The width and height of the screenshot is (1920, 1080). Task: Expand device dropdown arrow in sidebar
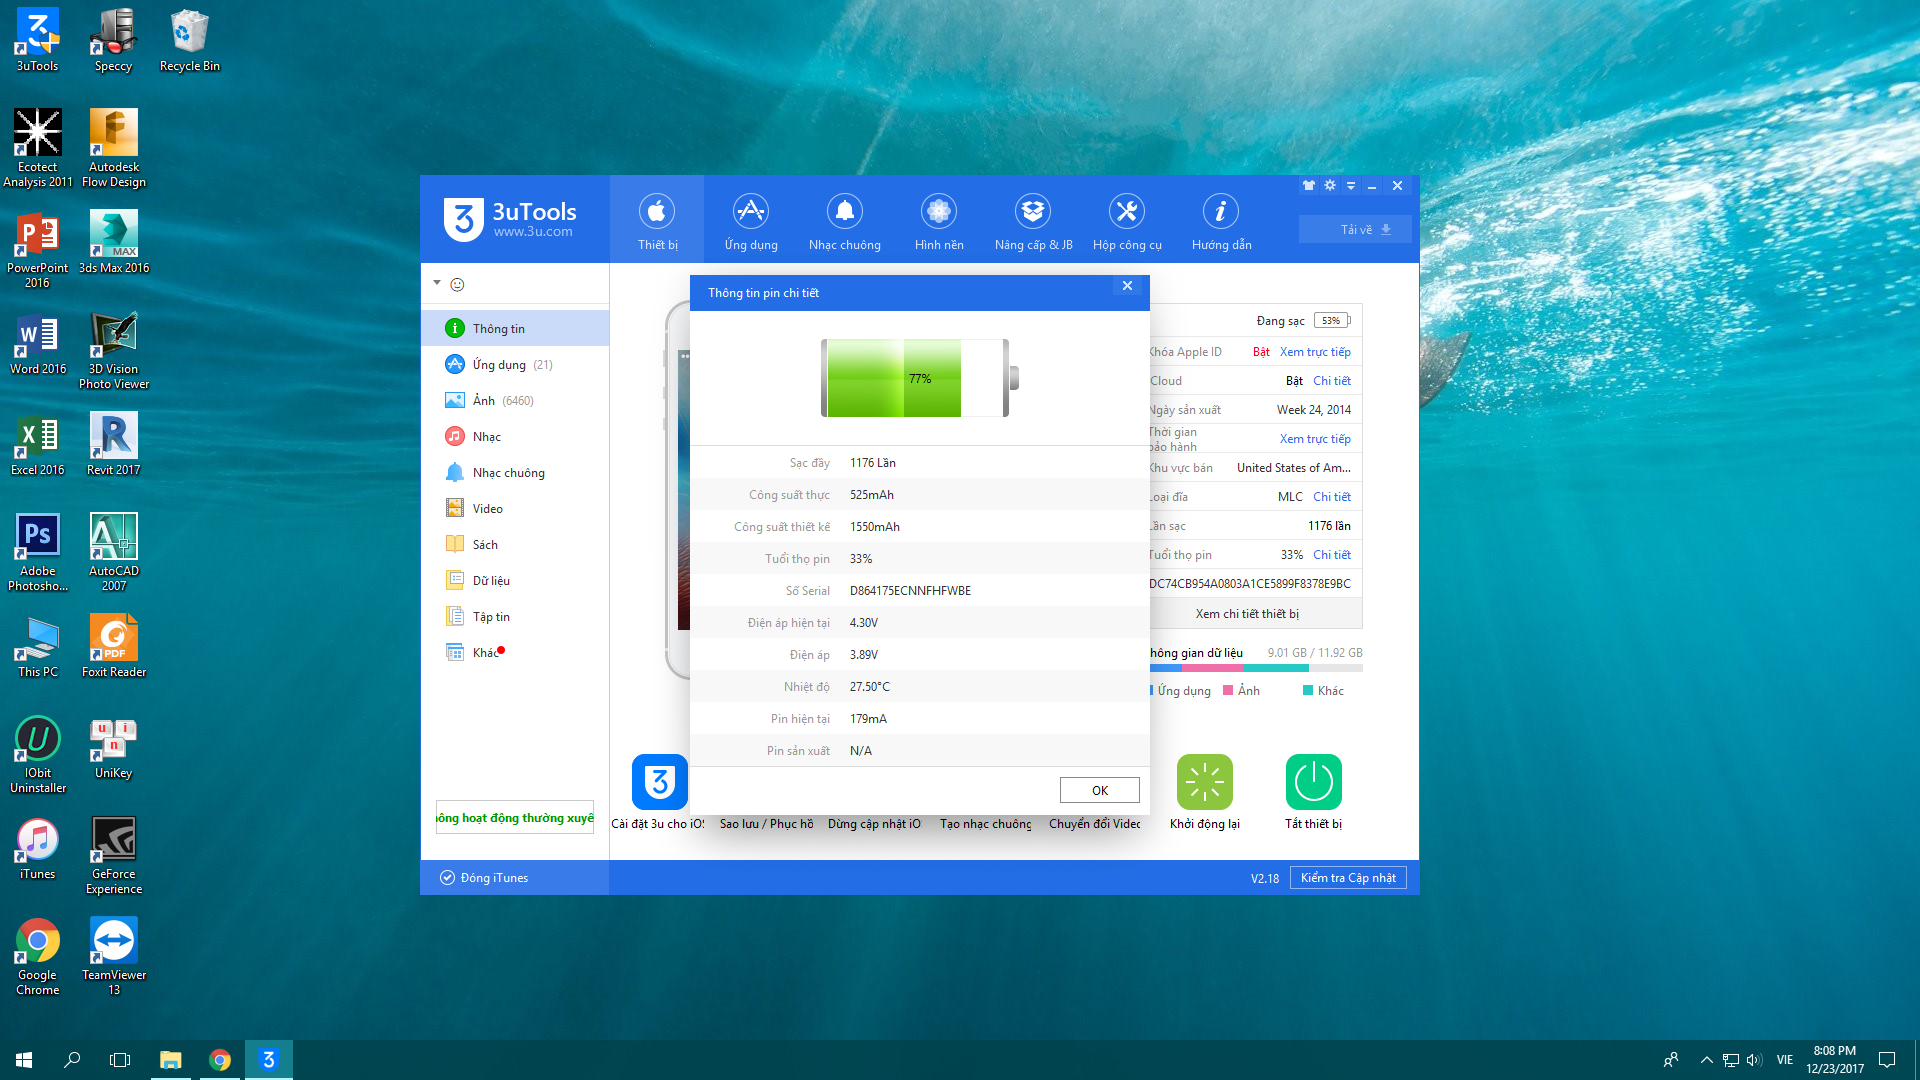pyautogui.click(x=437, y=283)
